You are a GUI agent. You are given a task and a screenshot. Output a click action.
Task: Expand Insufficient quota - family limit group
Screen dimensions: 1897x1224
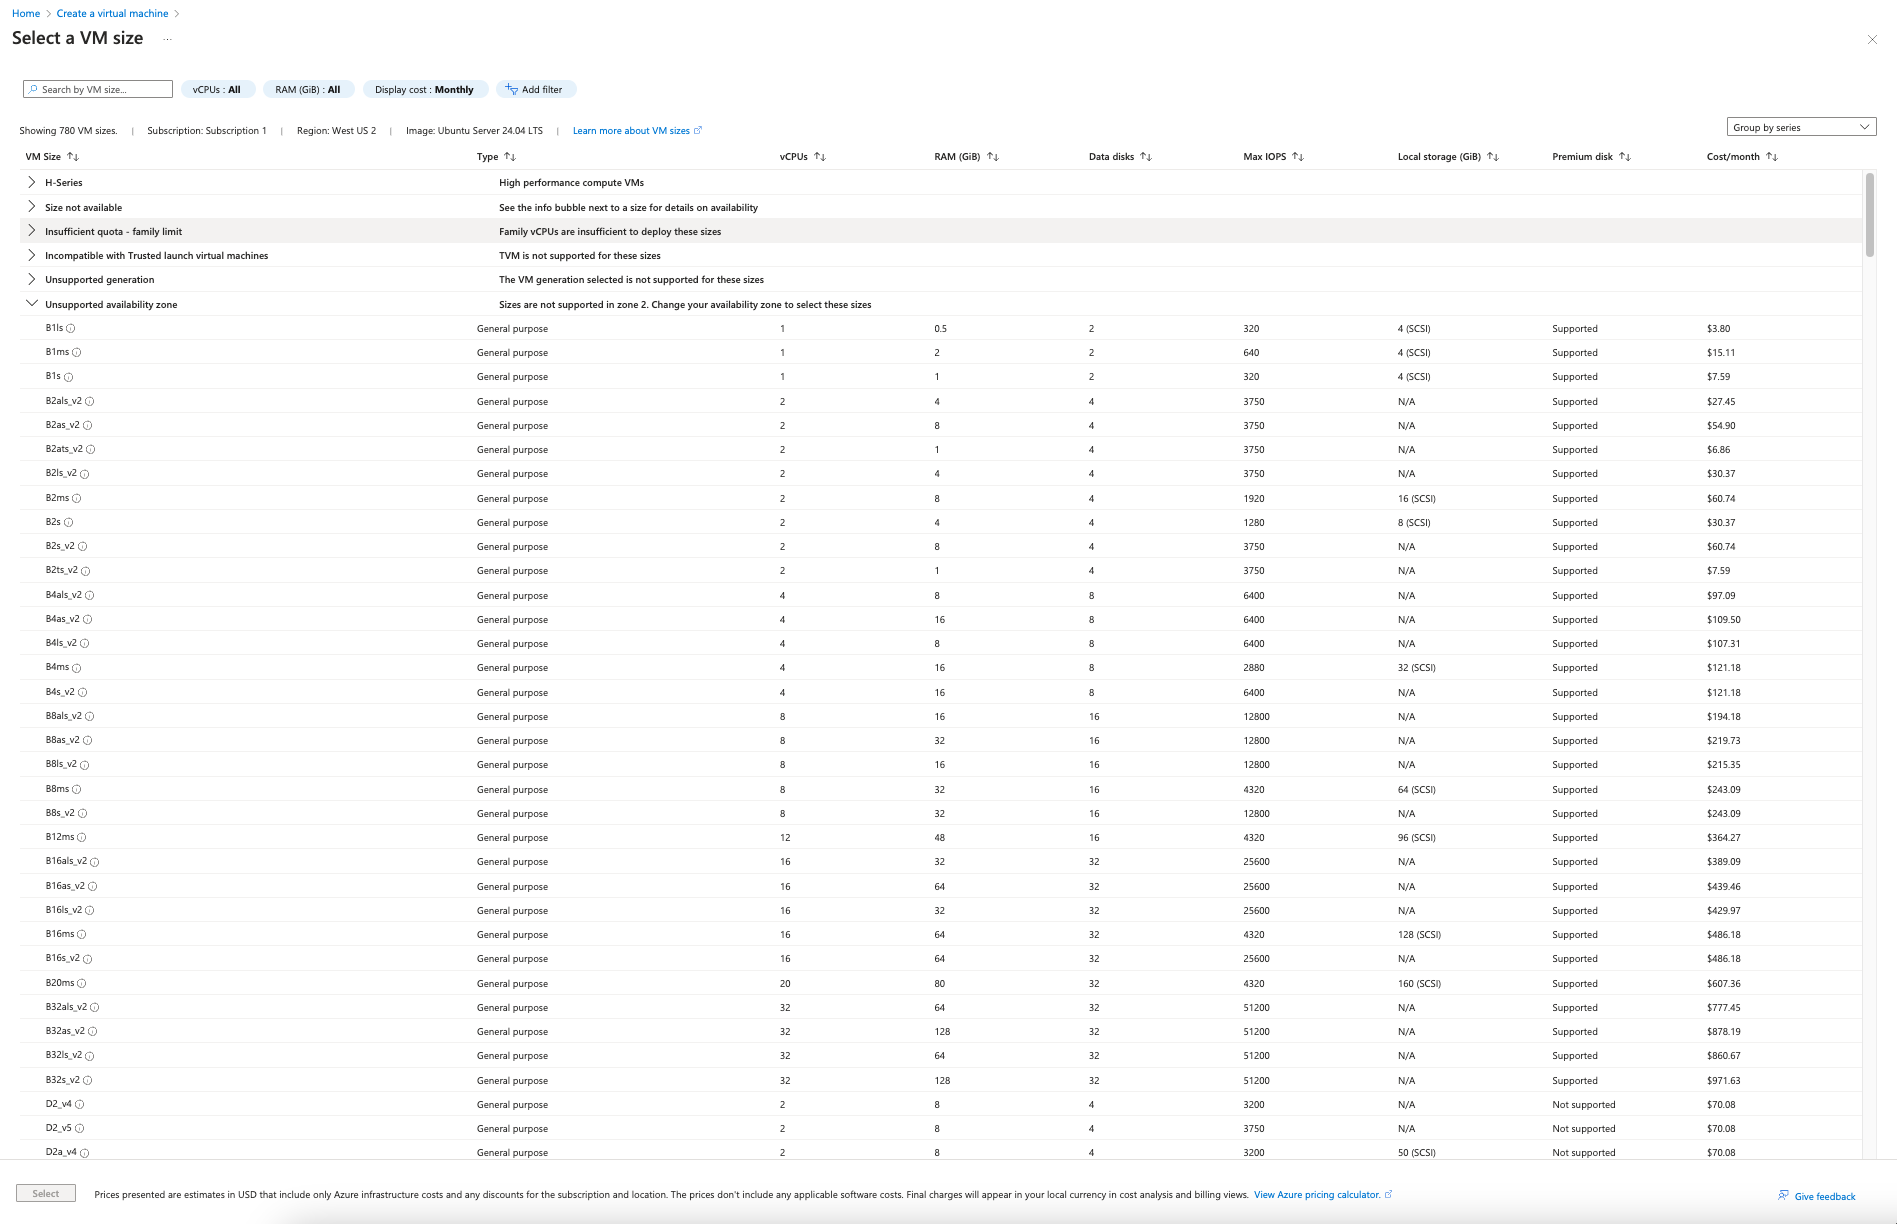32,231
